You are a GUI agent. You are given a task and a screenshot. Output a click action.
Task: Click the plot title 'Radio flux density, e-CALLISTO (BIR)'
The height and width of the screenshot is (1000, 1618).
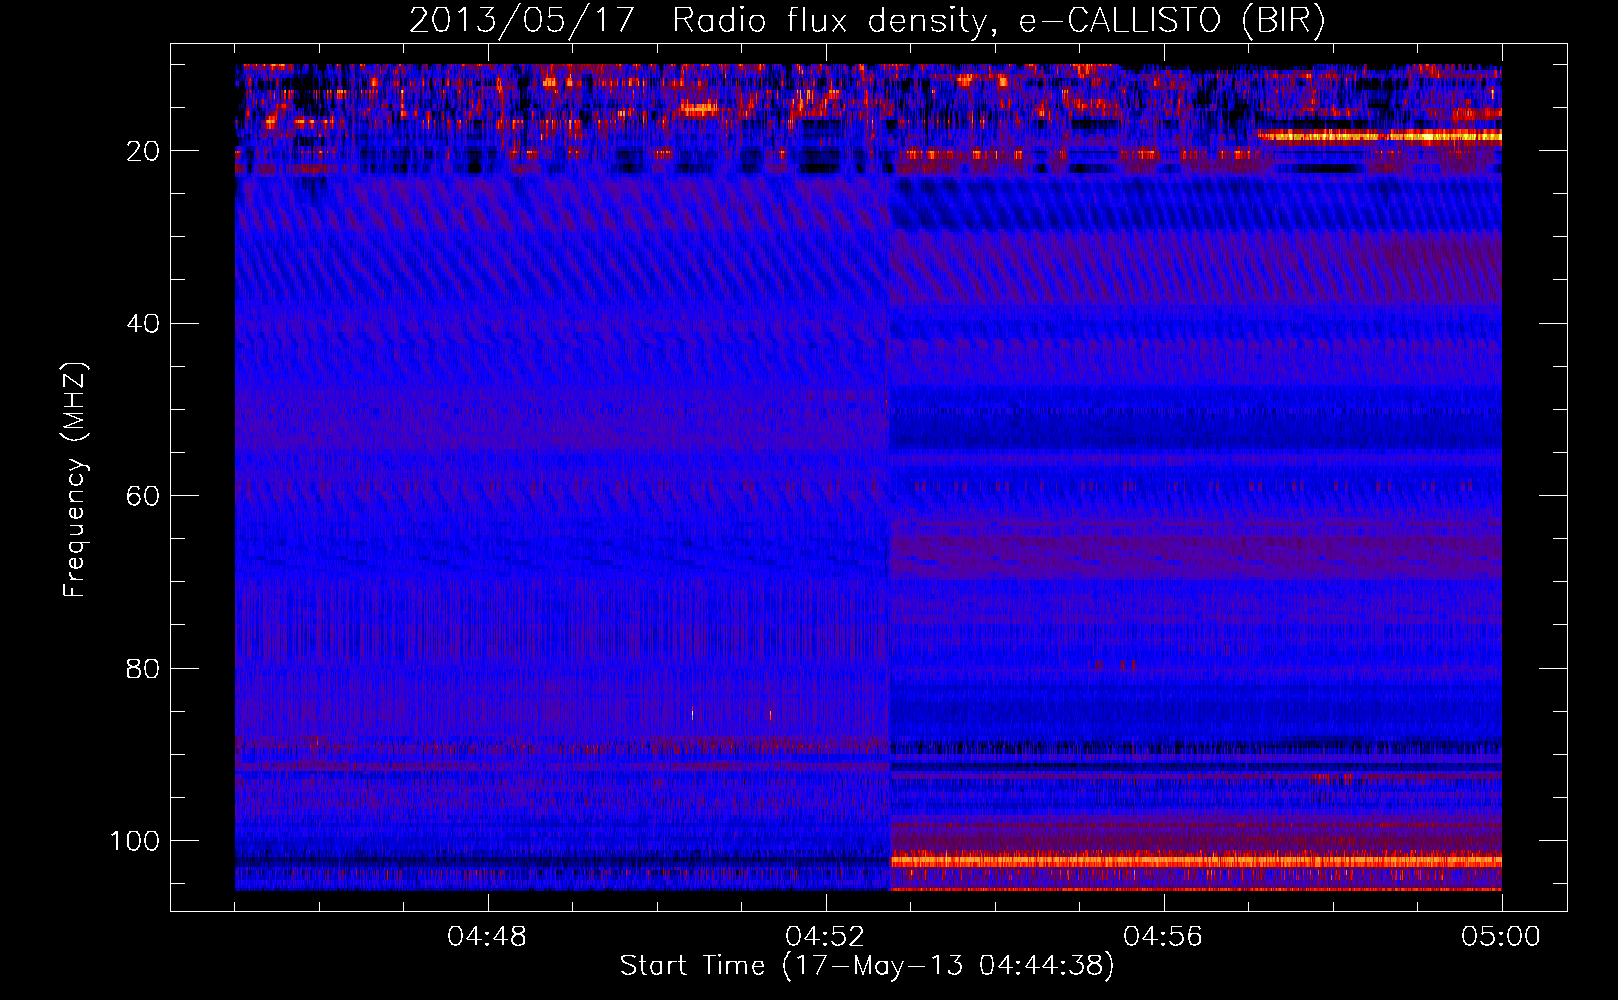click(x=998, y=21)
